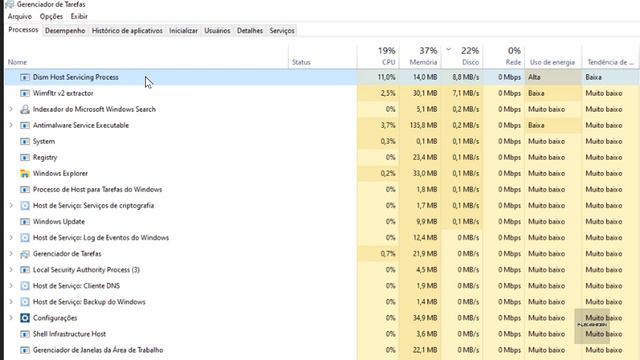Sort by Uso de energia column
The height and width of the screenshot is (360, 640).
(x=553, y=56)
